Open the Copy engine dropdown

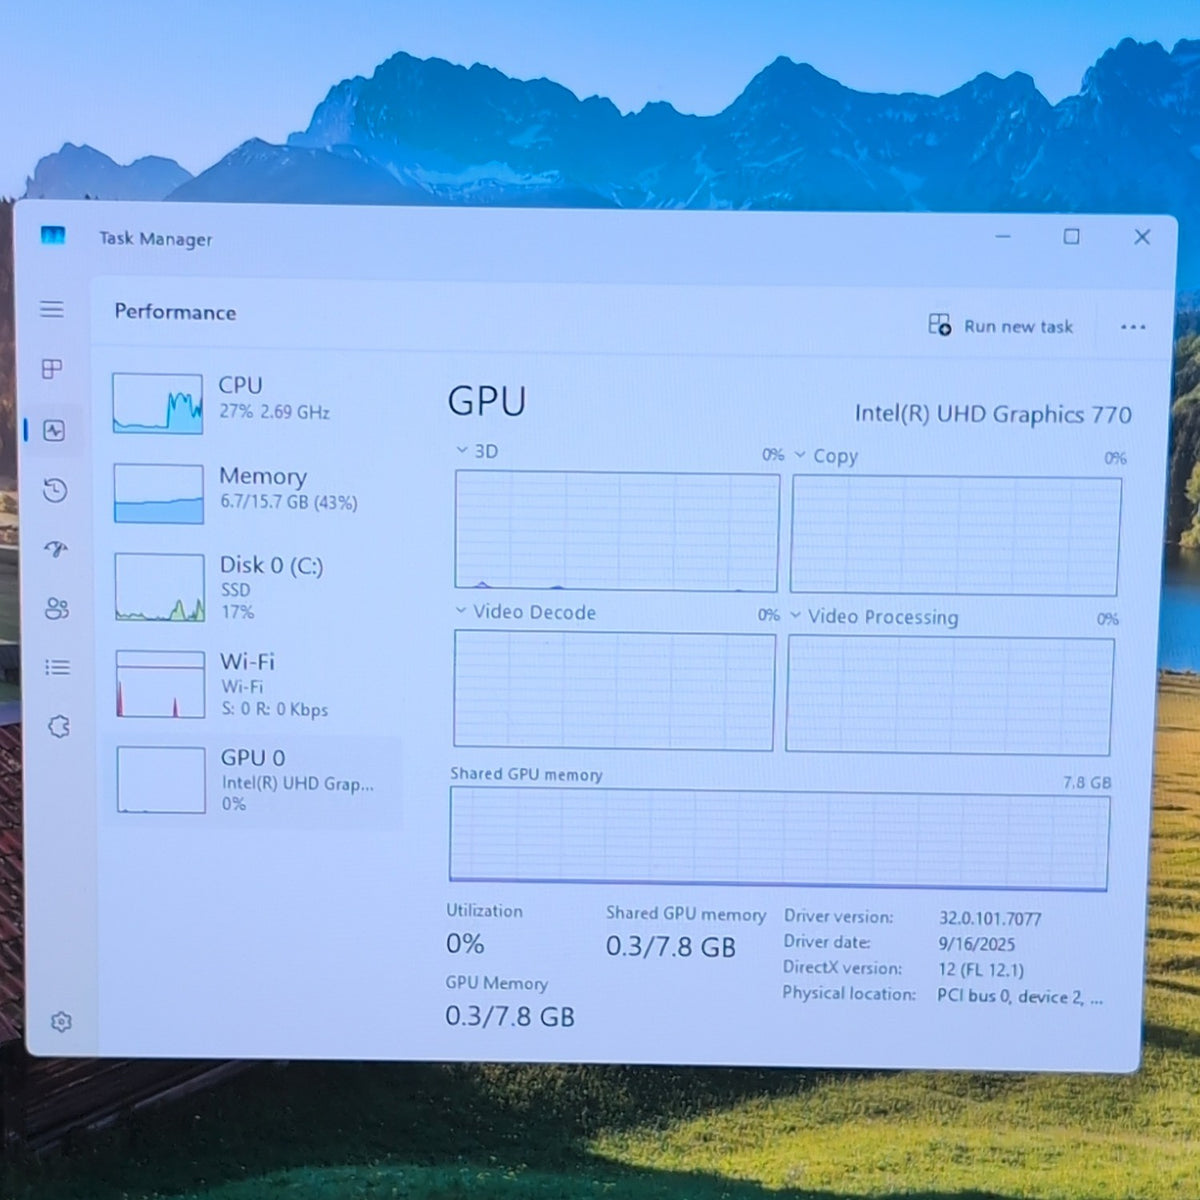pyautogui.click(x=826, y=456)
